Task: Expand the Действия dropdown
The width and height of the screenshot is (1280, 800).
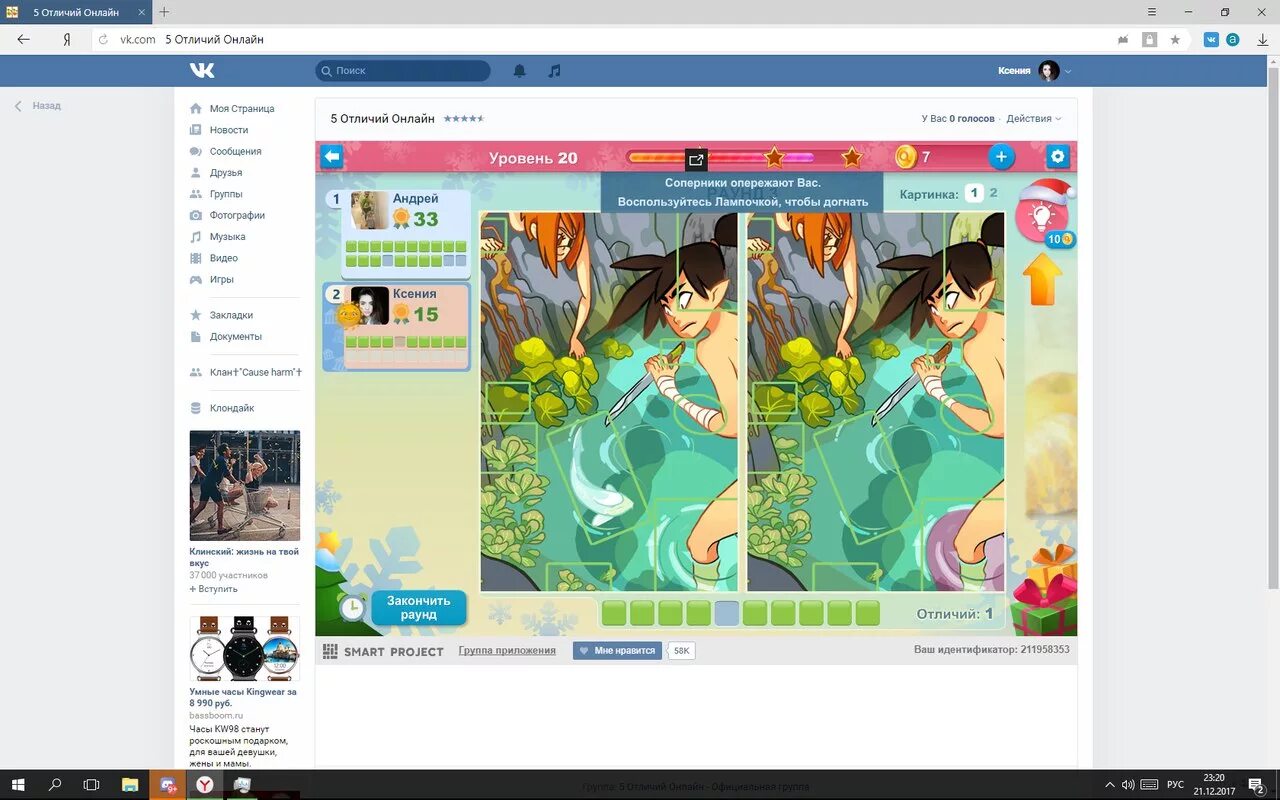Action: tap(1034, 119)
